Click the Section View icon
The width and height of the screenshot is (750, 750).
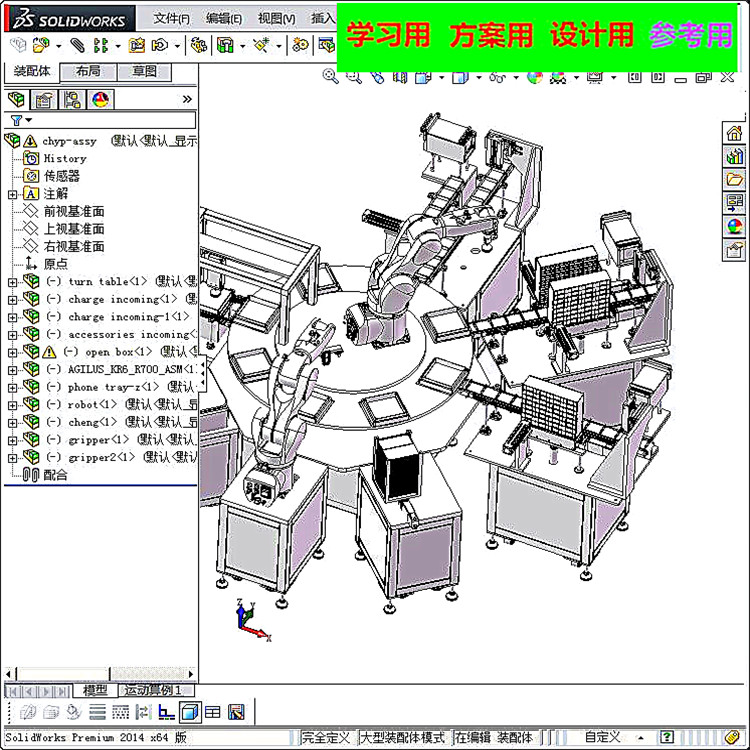401,77
